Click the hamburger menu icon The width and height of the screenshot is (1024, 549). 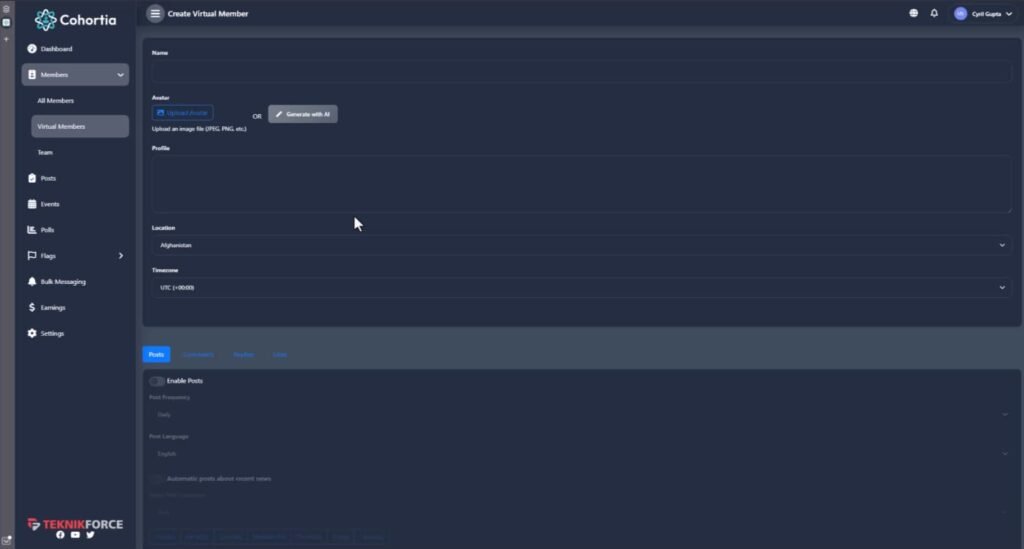[x=155, y=14]
